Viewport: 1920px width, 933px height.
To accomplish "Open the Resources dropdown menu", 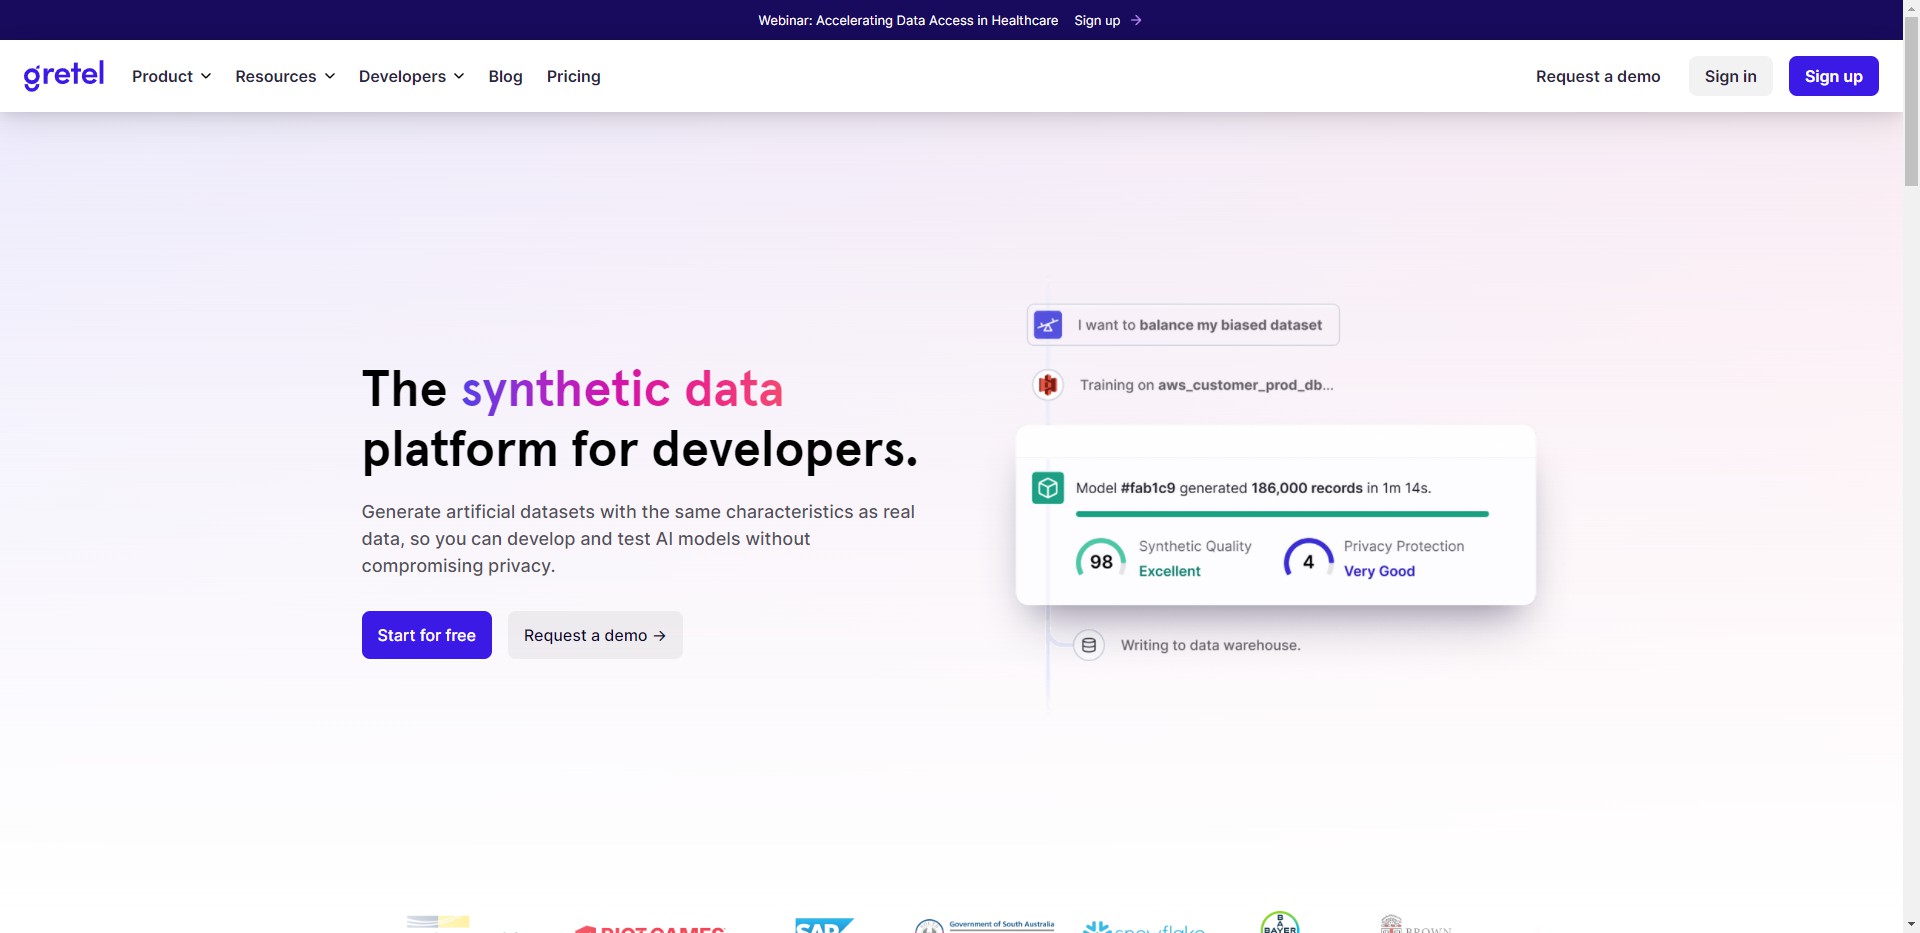I will pos(285,76).
